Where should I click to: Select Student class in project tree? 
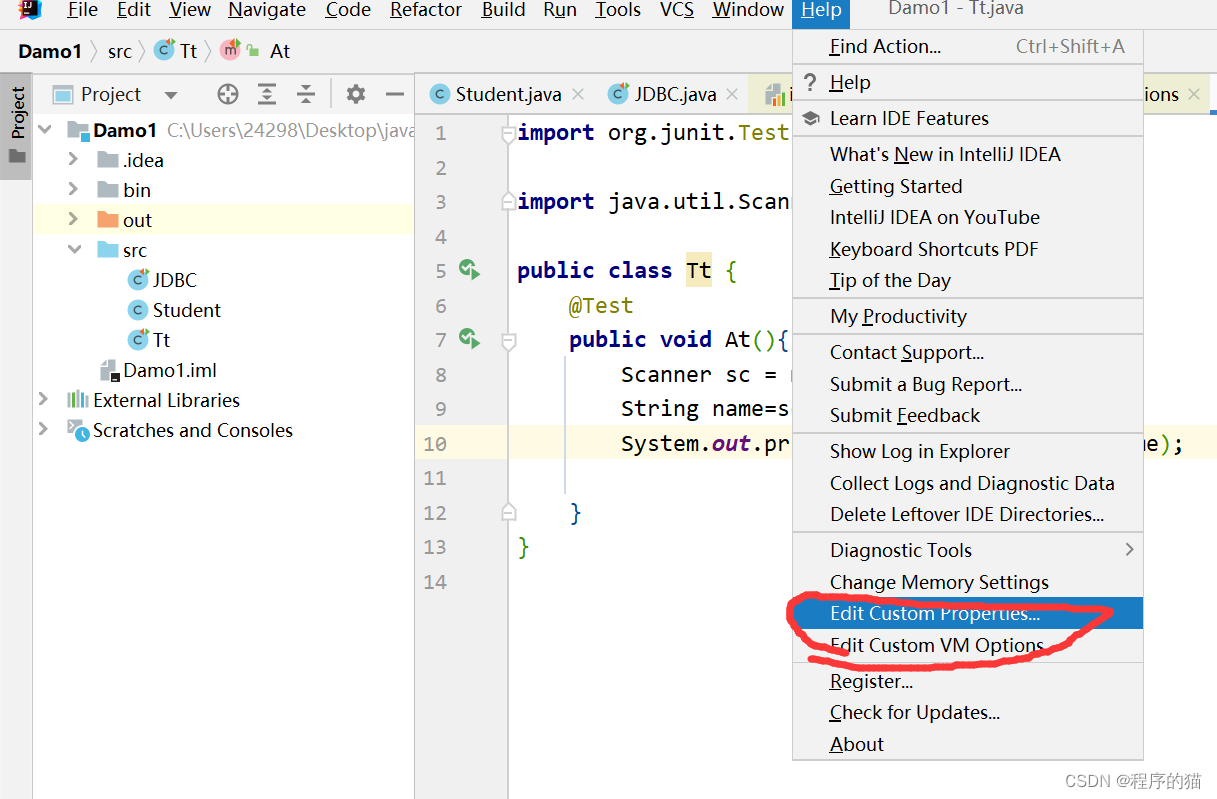[x=175, y=310]
